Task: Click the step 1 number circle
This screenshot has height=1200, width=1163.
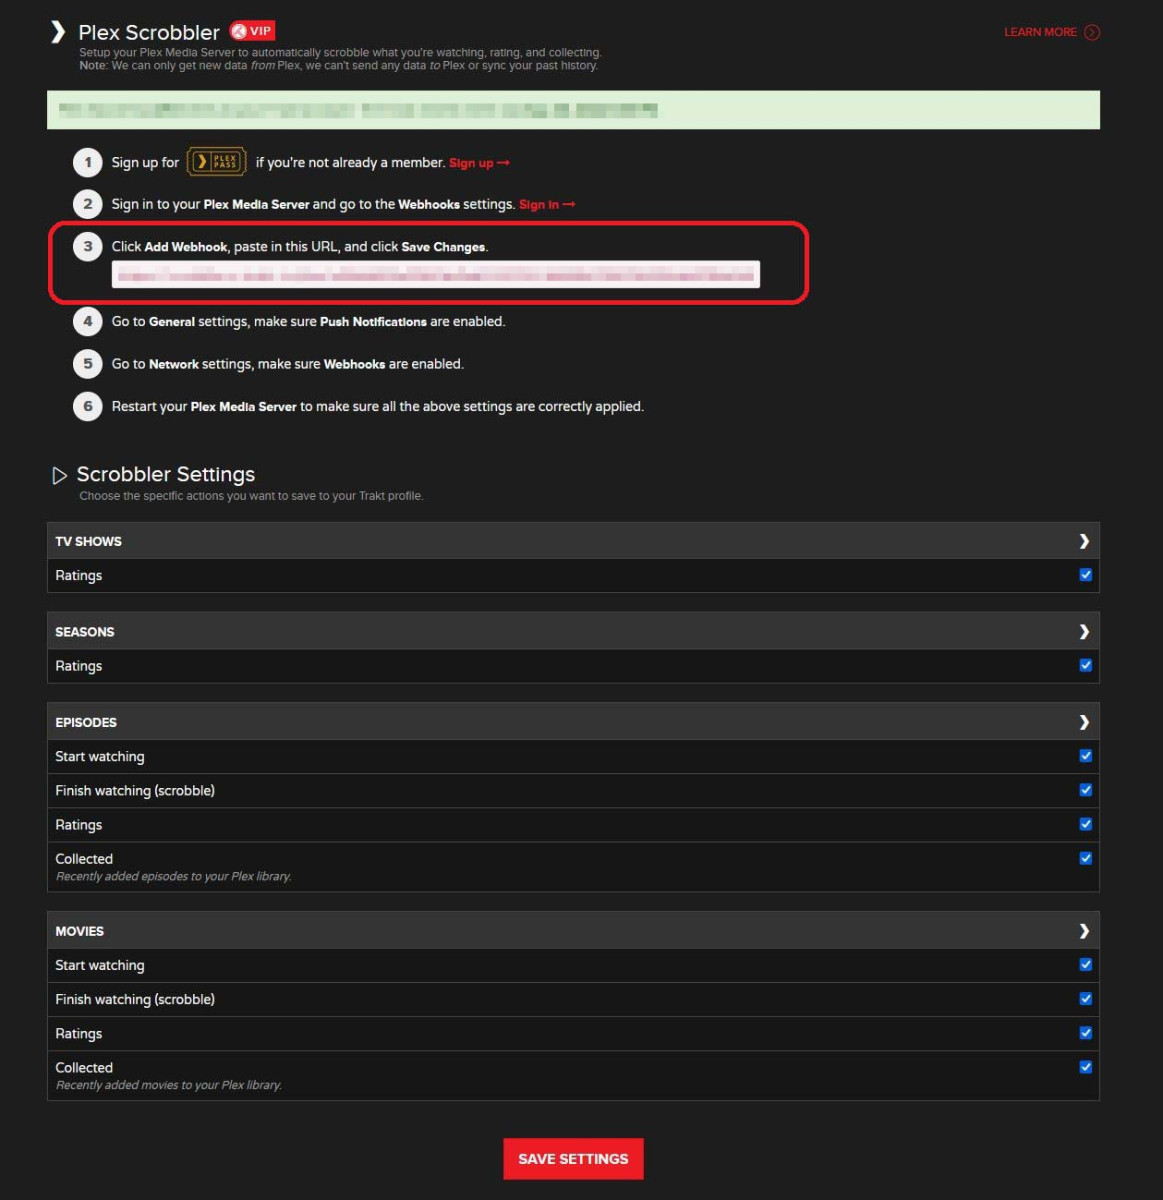Action: [88, 162]
